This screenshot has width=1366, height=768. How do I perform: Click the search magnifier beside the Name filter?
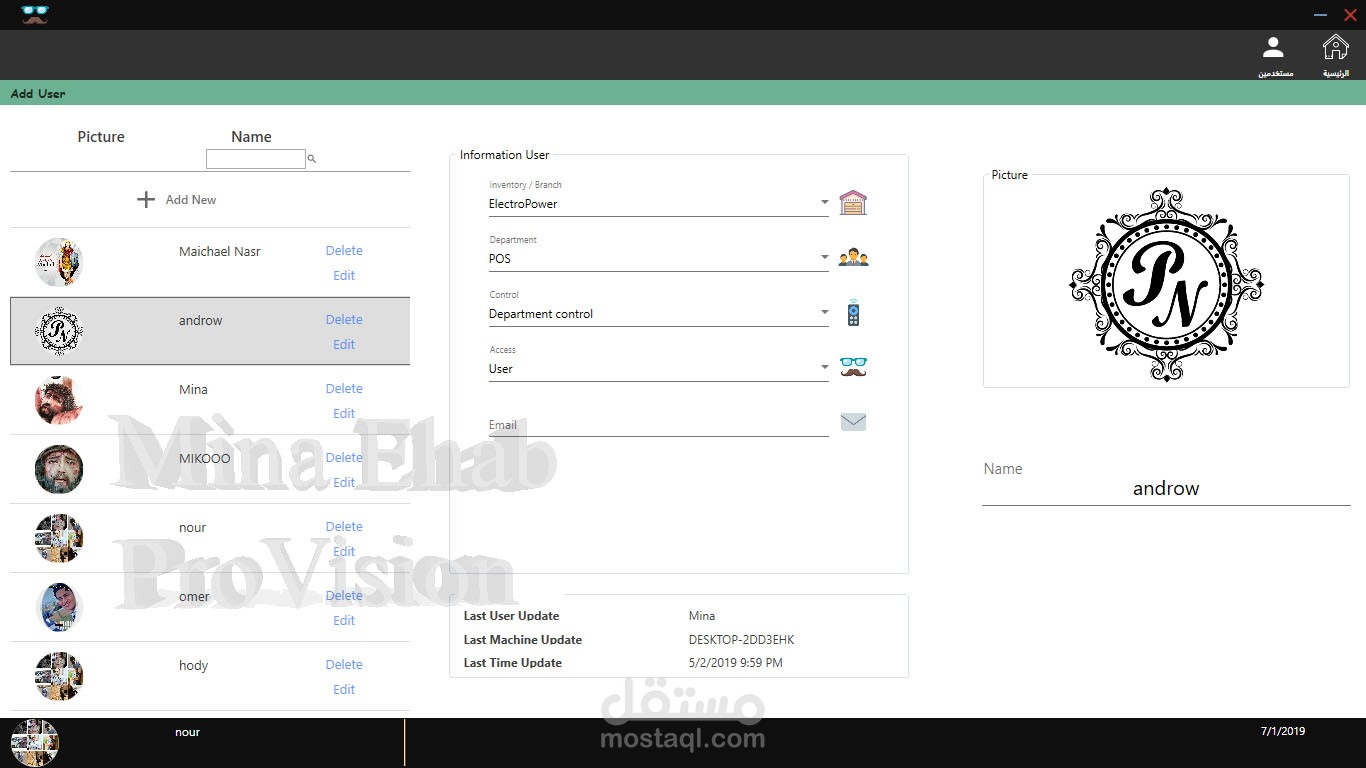coord(311,159)
